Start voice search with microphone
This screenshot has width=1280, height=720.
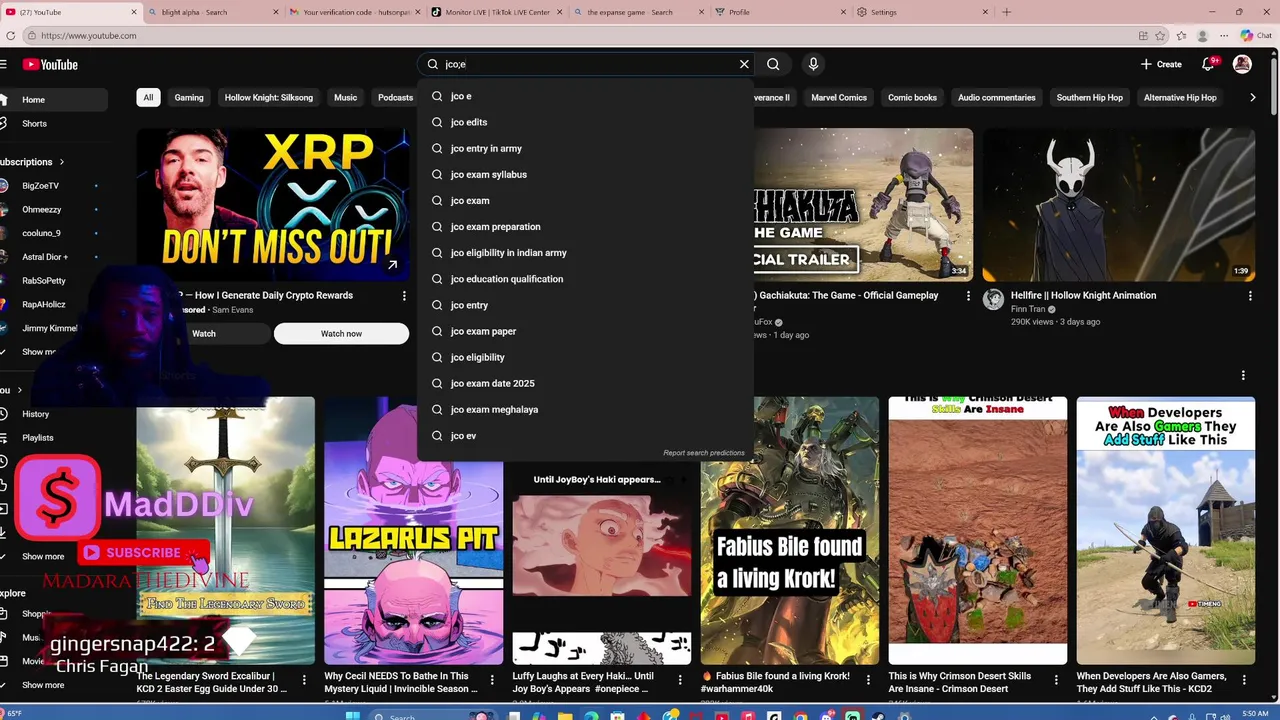coord(813,64)
